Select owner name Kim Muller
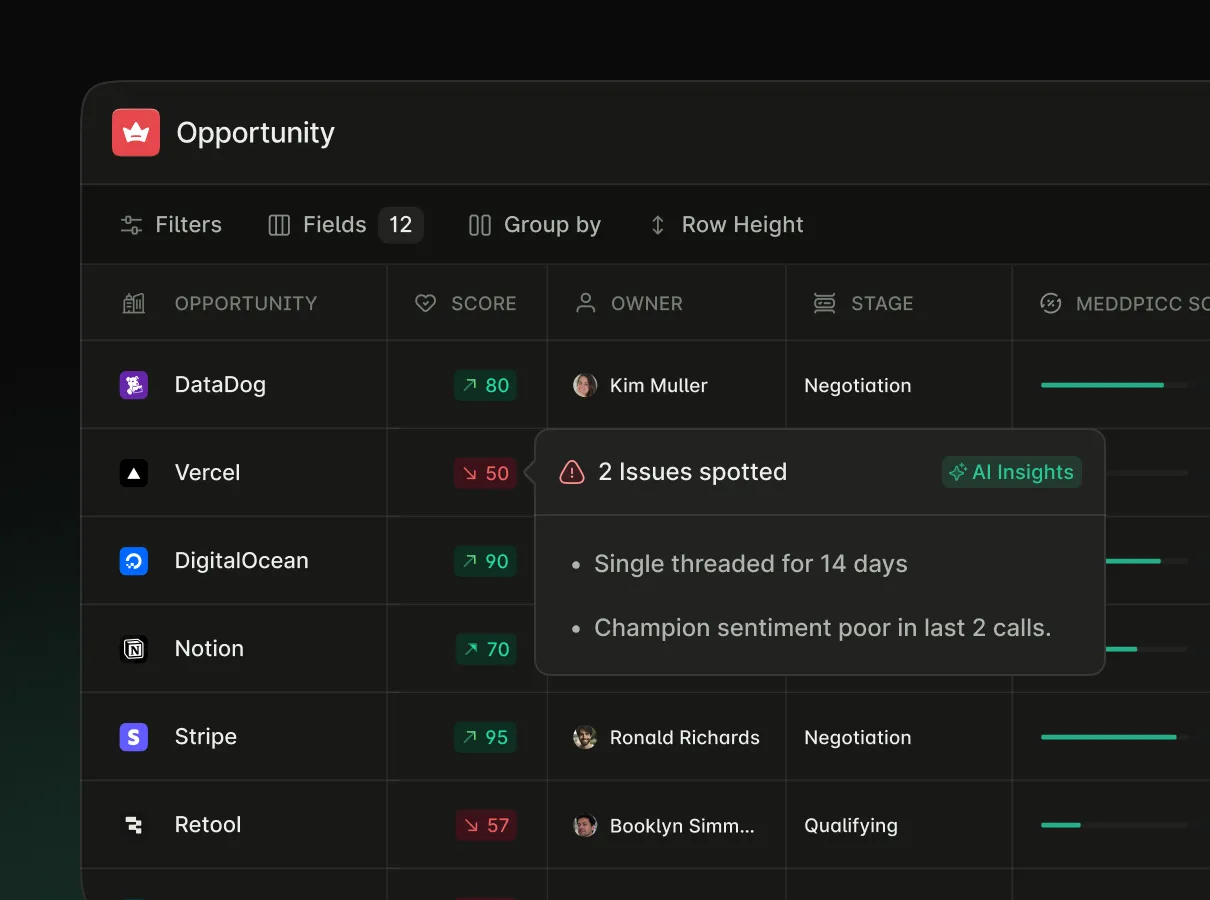The image size is (1210, 900). pos(658,385)
